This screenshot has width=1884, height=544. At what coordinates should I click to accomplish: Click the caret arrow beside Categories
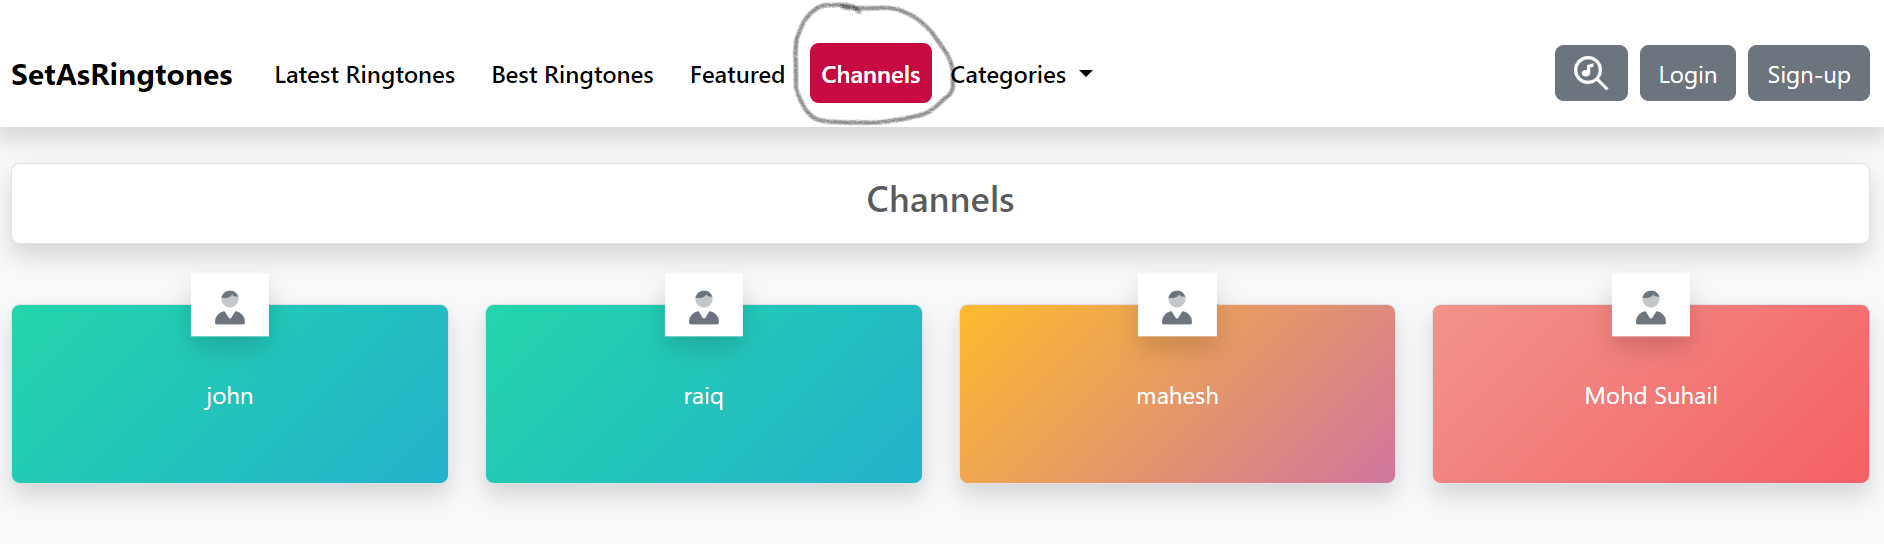(x=1086, y=74)
